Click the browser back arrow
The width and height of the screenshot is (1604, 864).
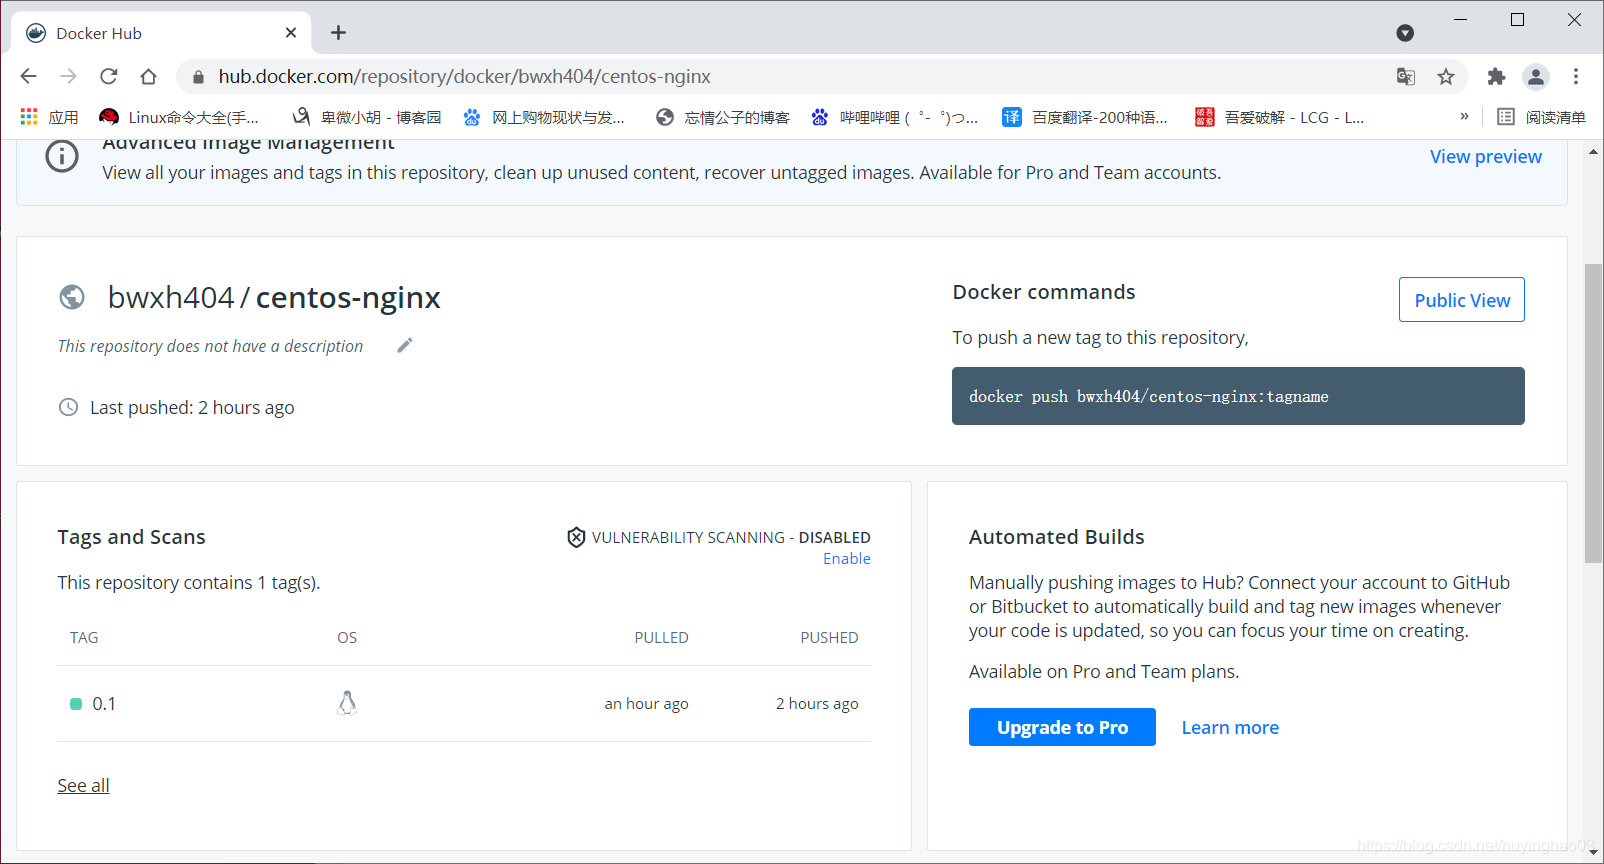click(28, 76)
